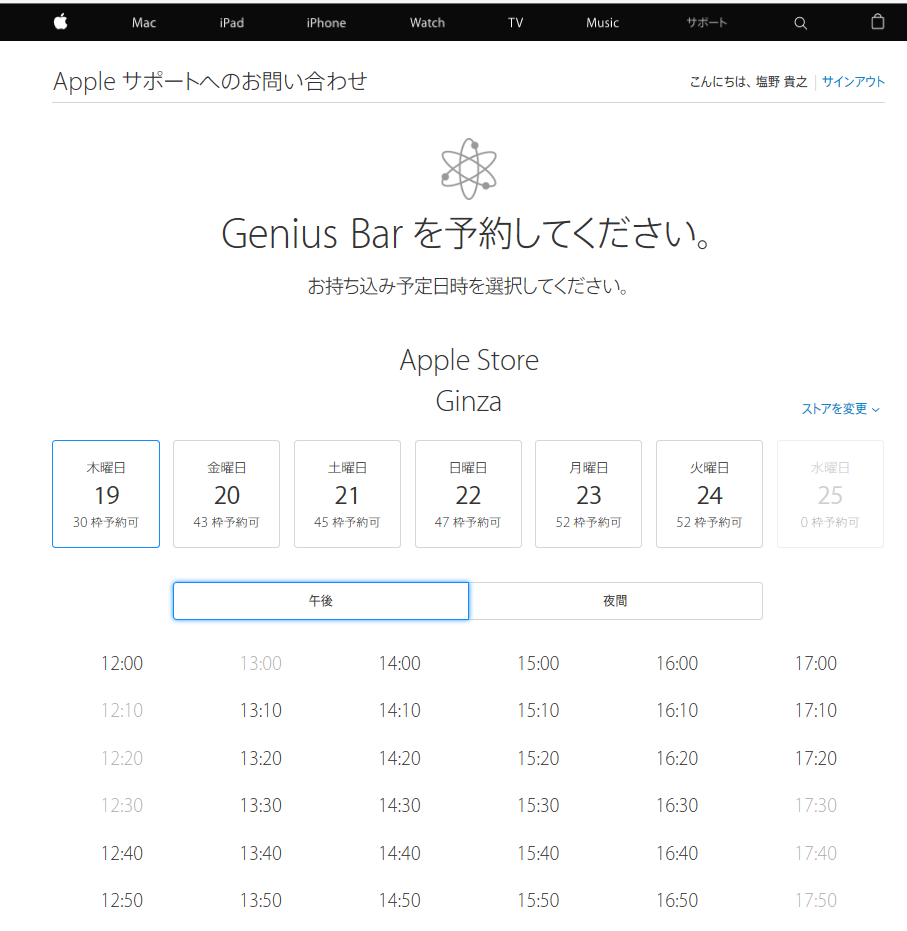Click the greyed-out 17:40 slot

[x=816, y=853]
